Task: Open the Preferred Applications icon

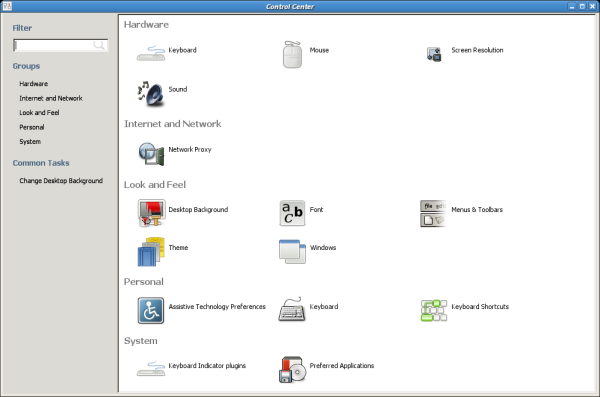Action: tap(292, 369)
